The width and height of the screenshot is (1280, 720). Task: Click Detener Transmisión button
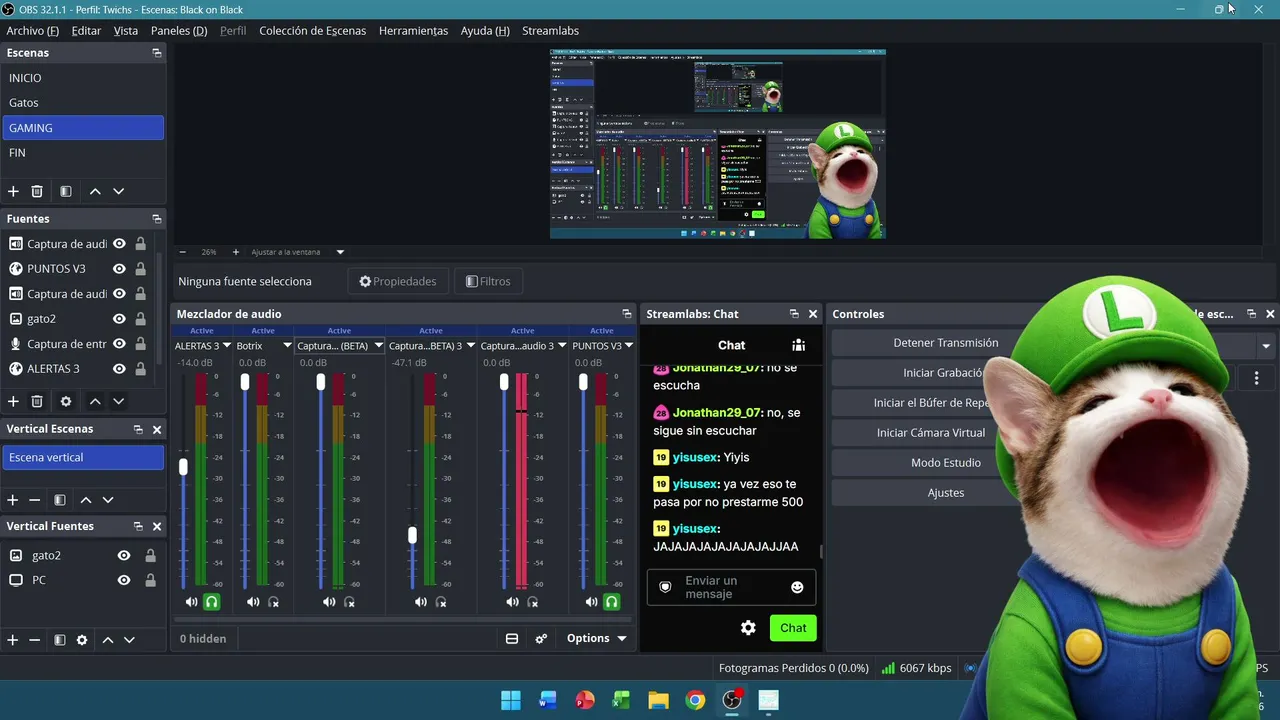(945, 343)
